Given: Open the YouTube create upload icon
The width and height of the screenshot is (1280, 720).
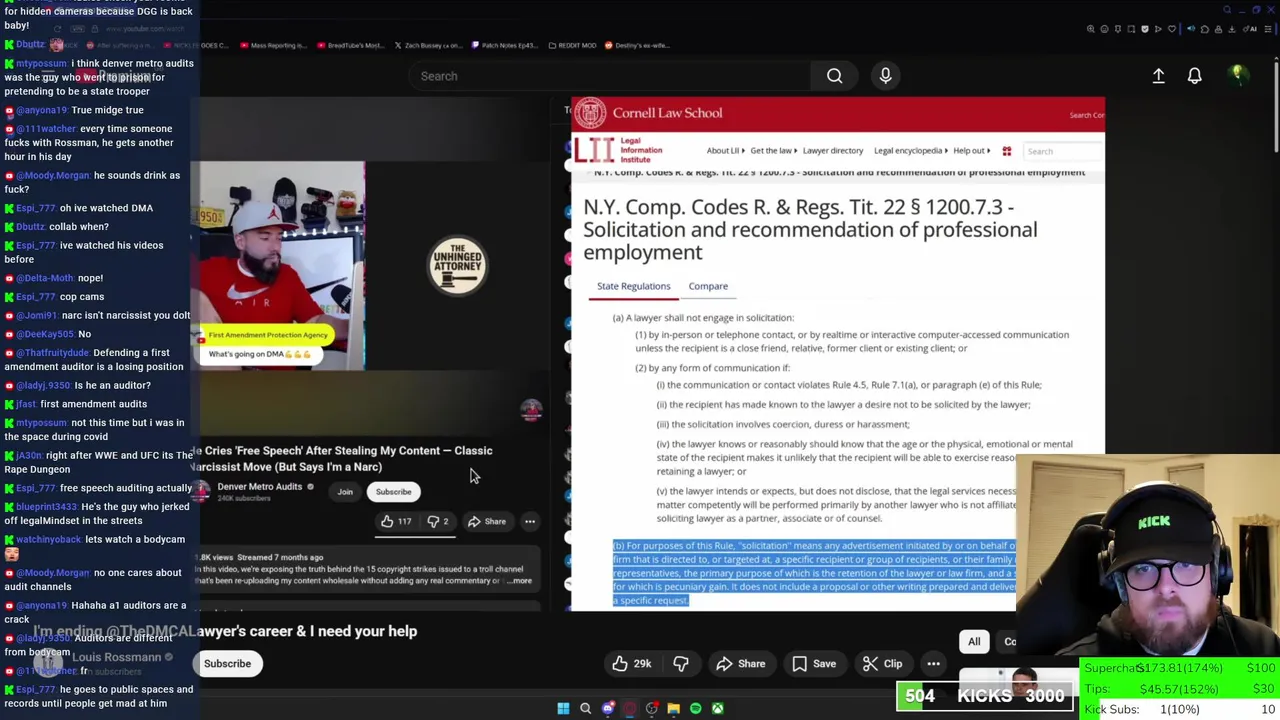Looking at the screenshot, I should 1158,76.
